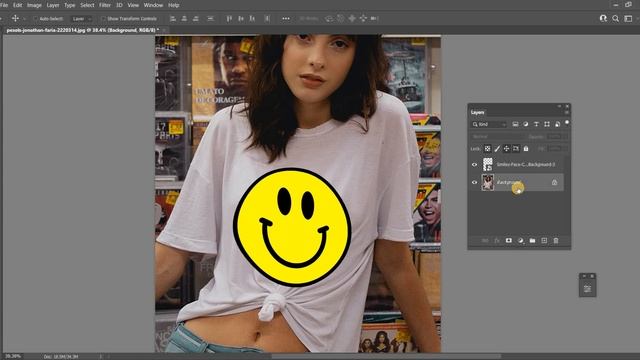The height and width of the screenshot is (360, 640).
Task: Click the Background layer lock icon
Action: pyautogui.click(x=554, y=182)
